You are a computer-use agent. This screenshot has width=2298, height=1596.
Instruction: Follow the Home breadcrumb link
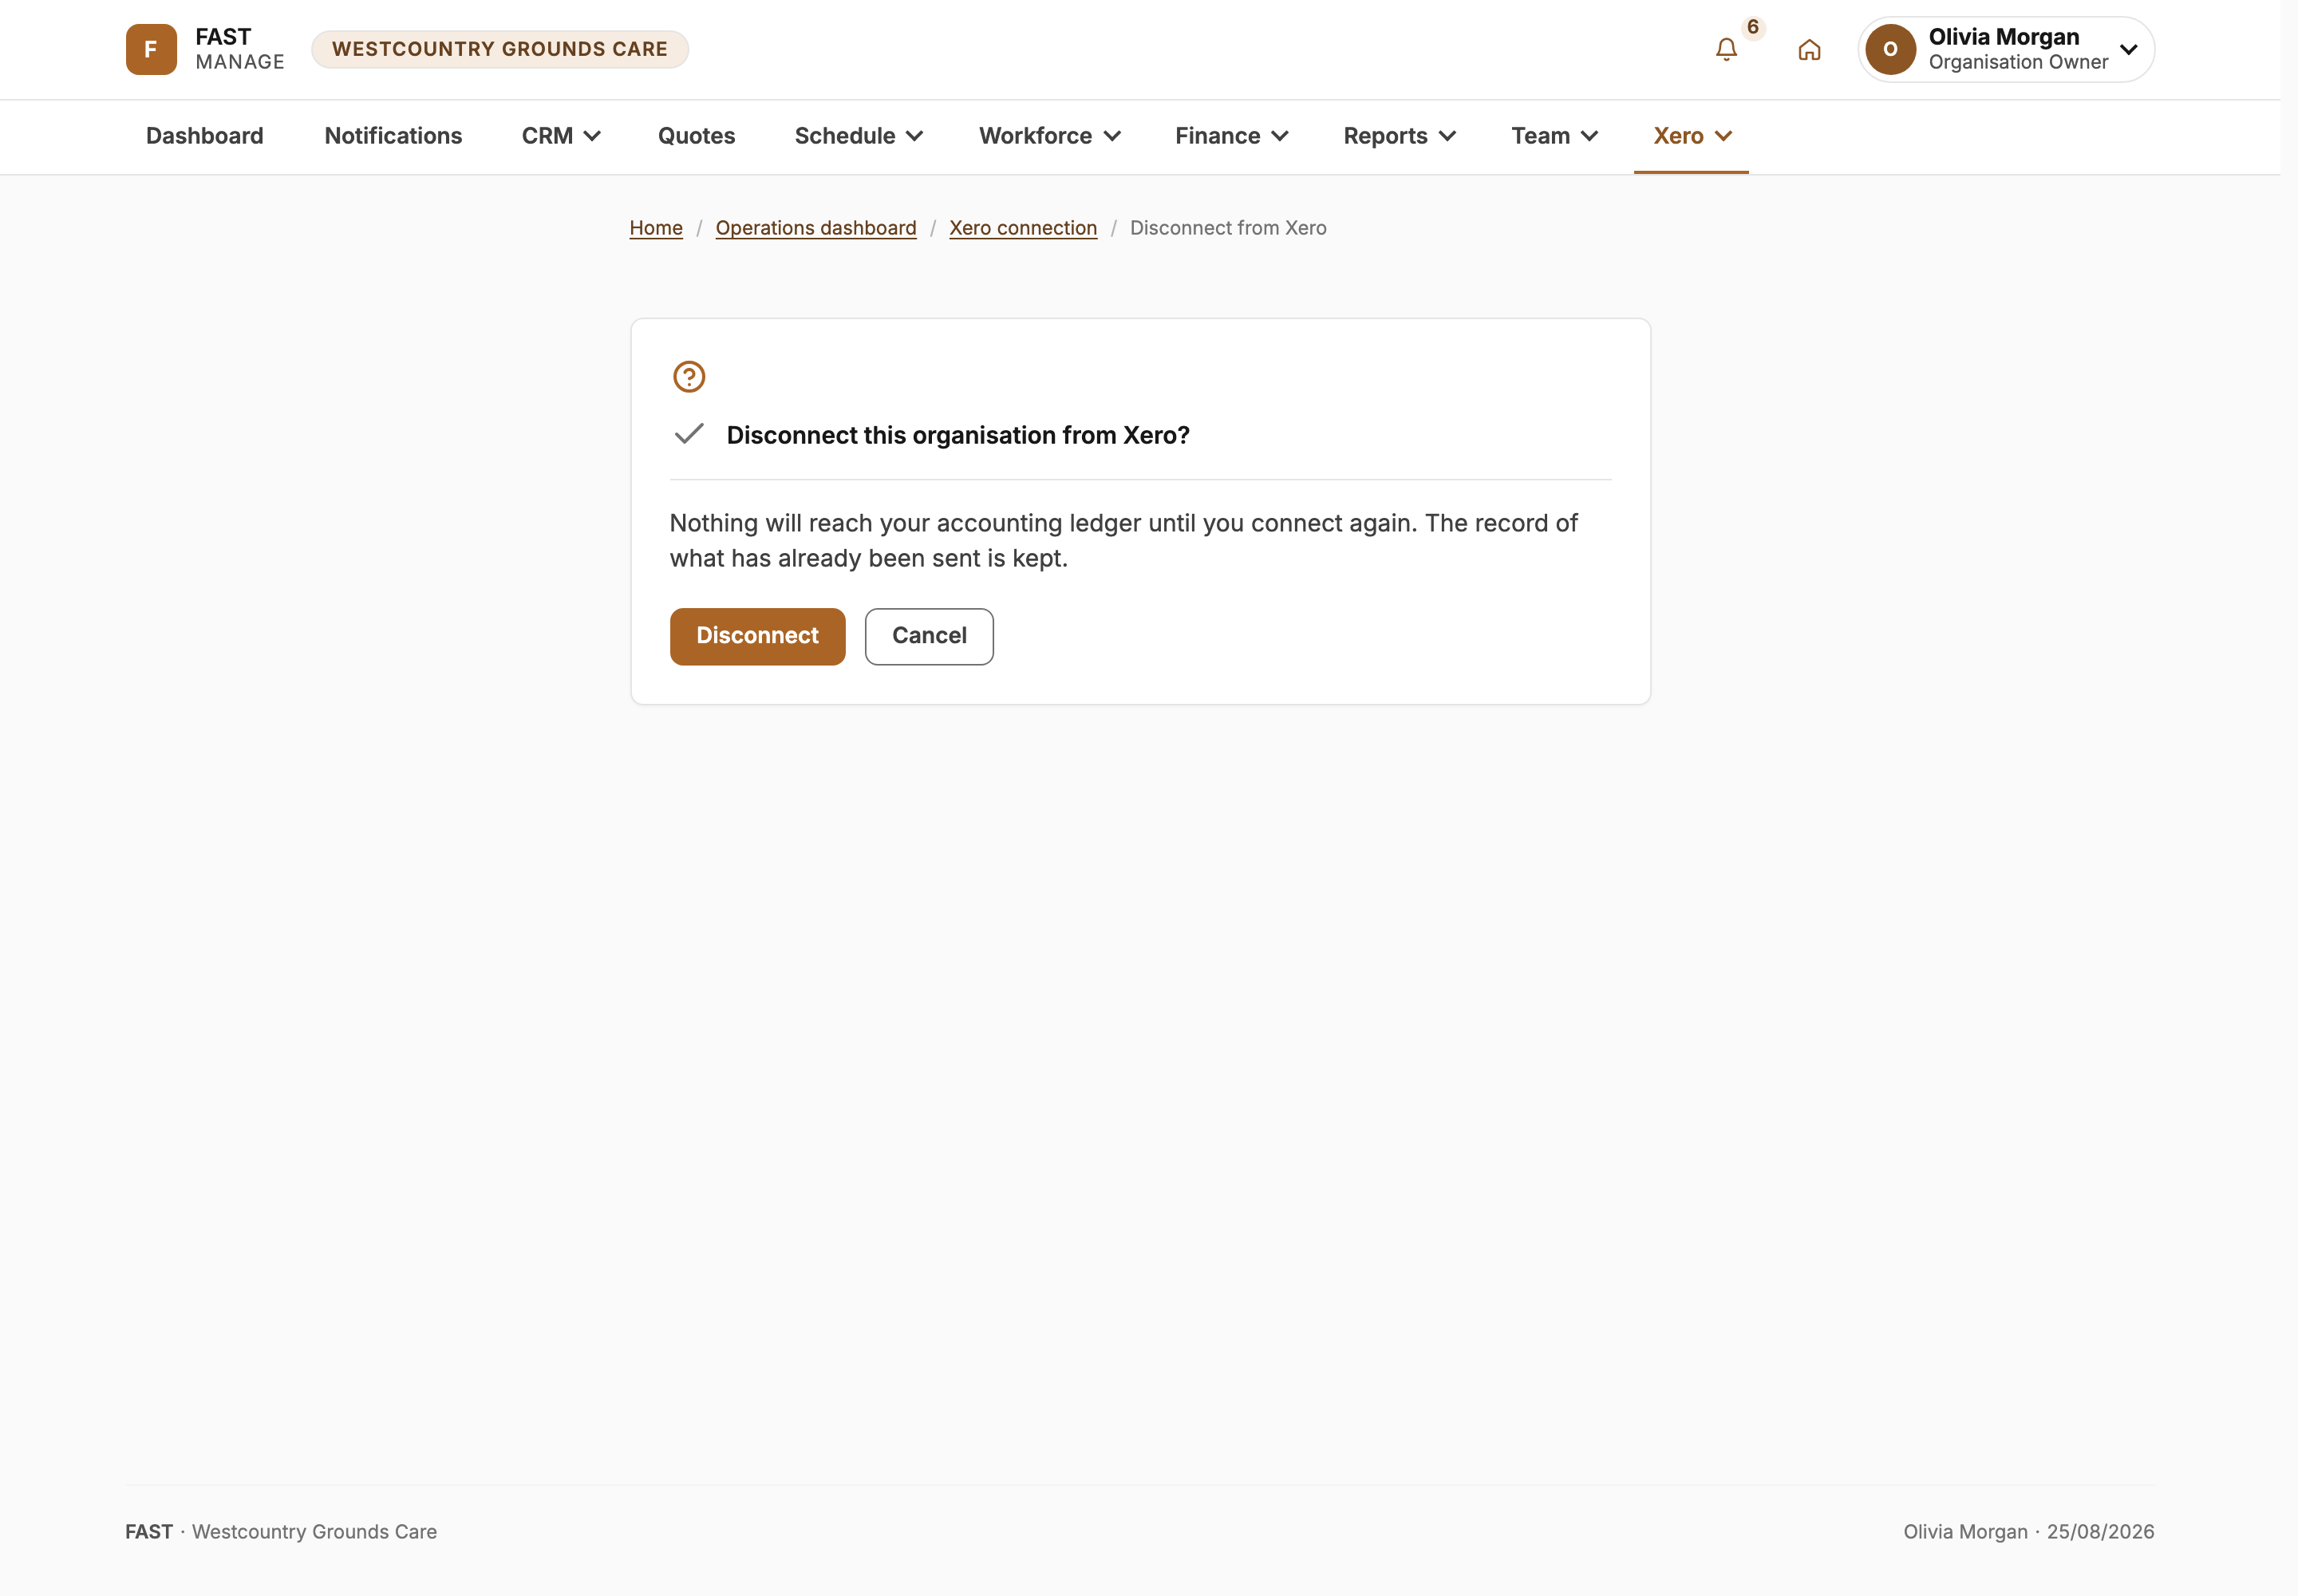click(656, 228)
